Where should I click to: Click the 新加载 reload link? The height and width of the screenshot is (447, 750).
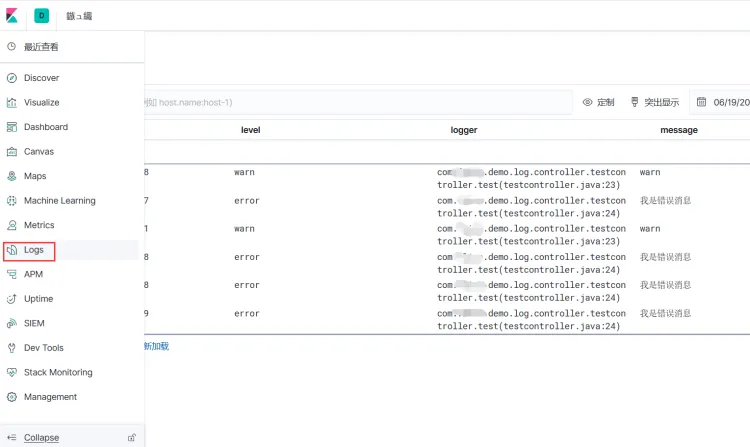tap(156, 346)
